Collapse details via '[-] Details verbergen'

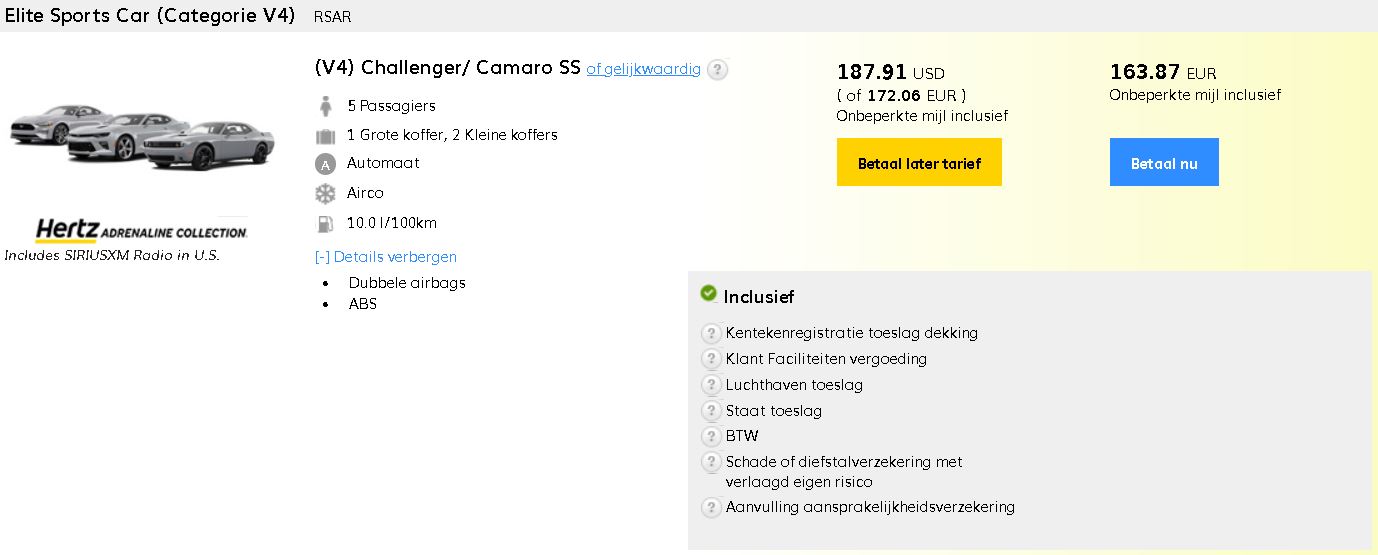pyautogui.click(x=386, y=257)
